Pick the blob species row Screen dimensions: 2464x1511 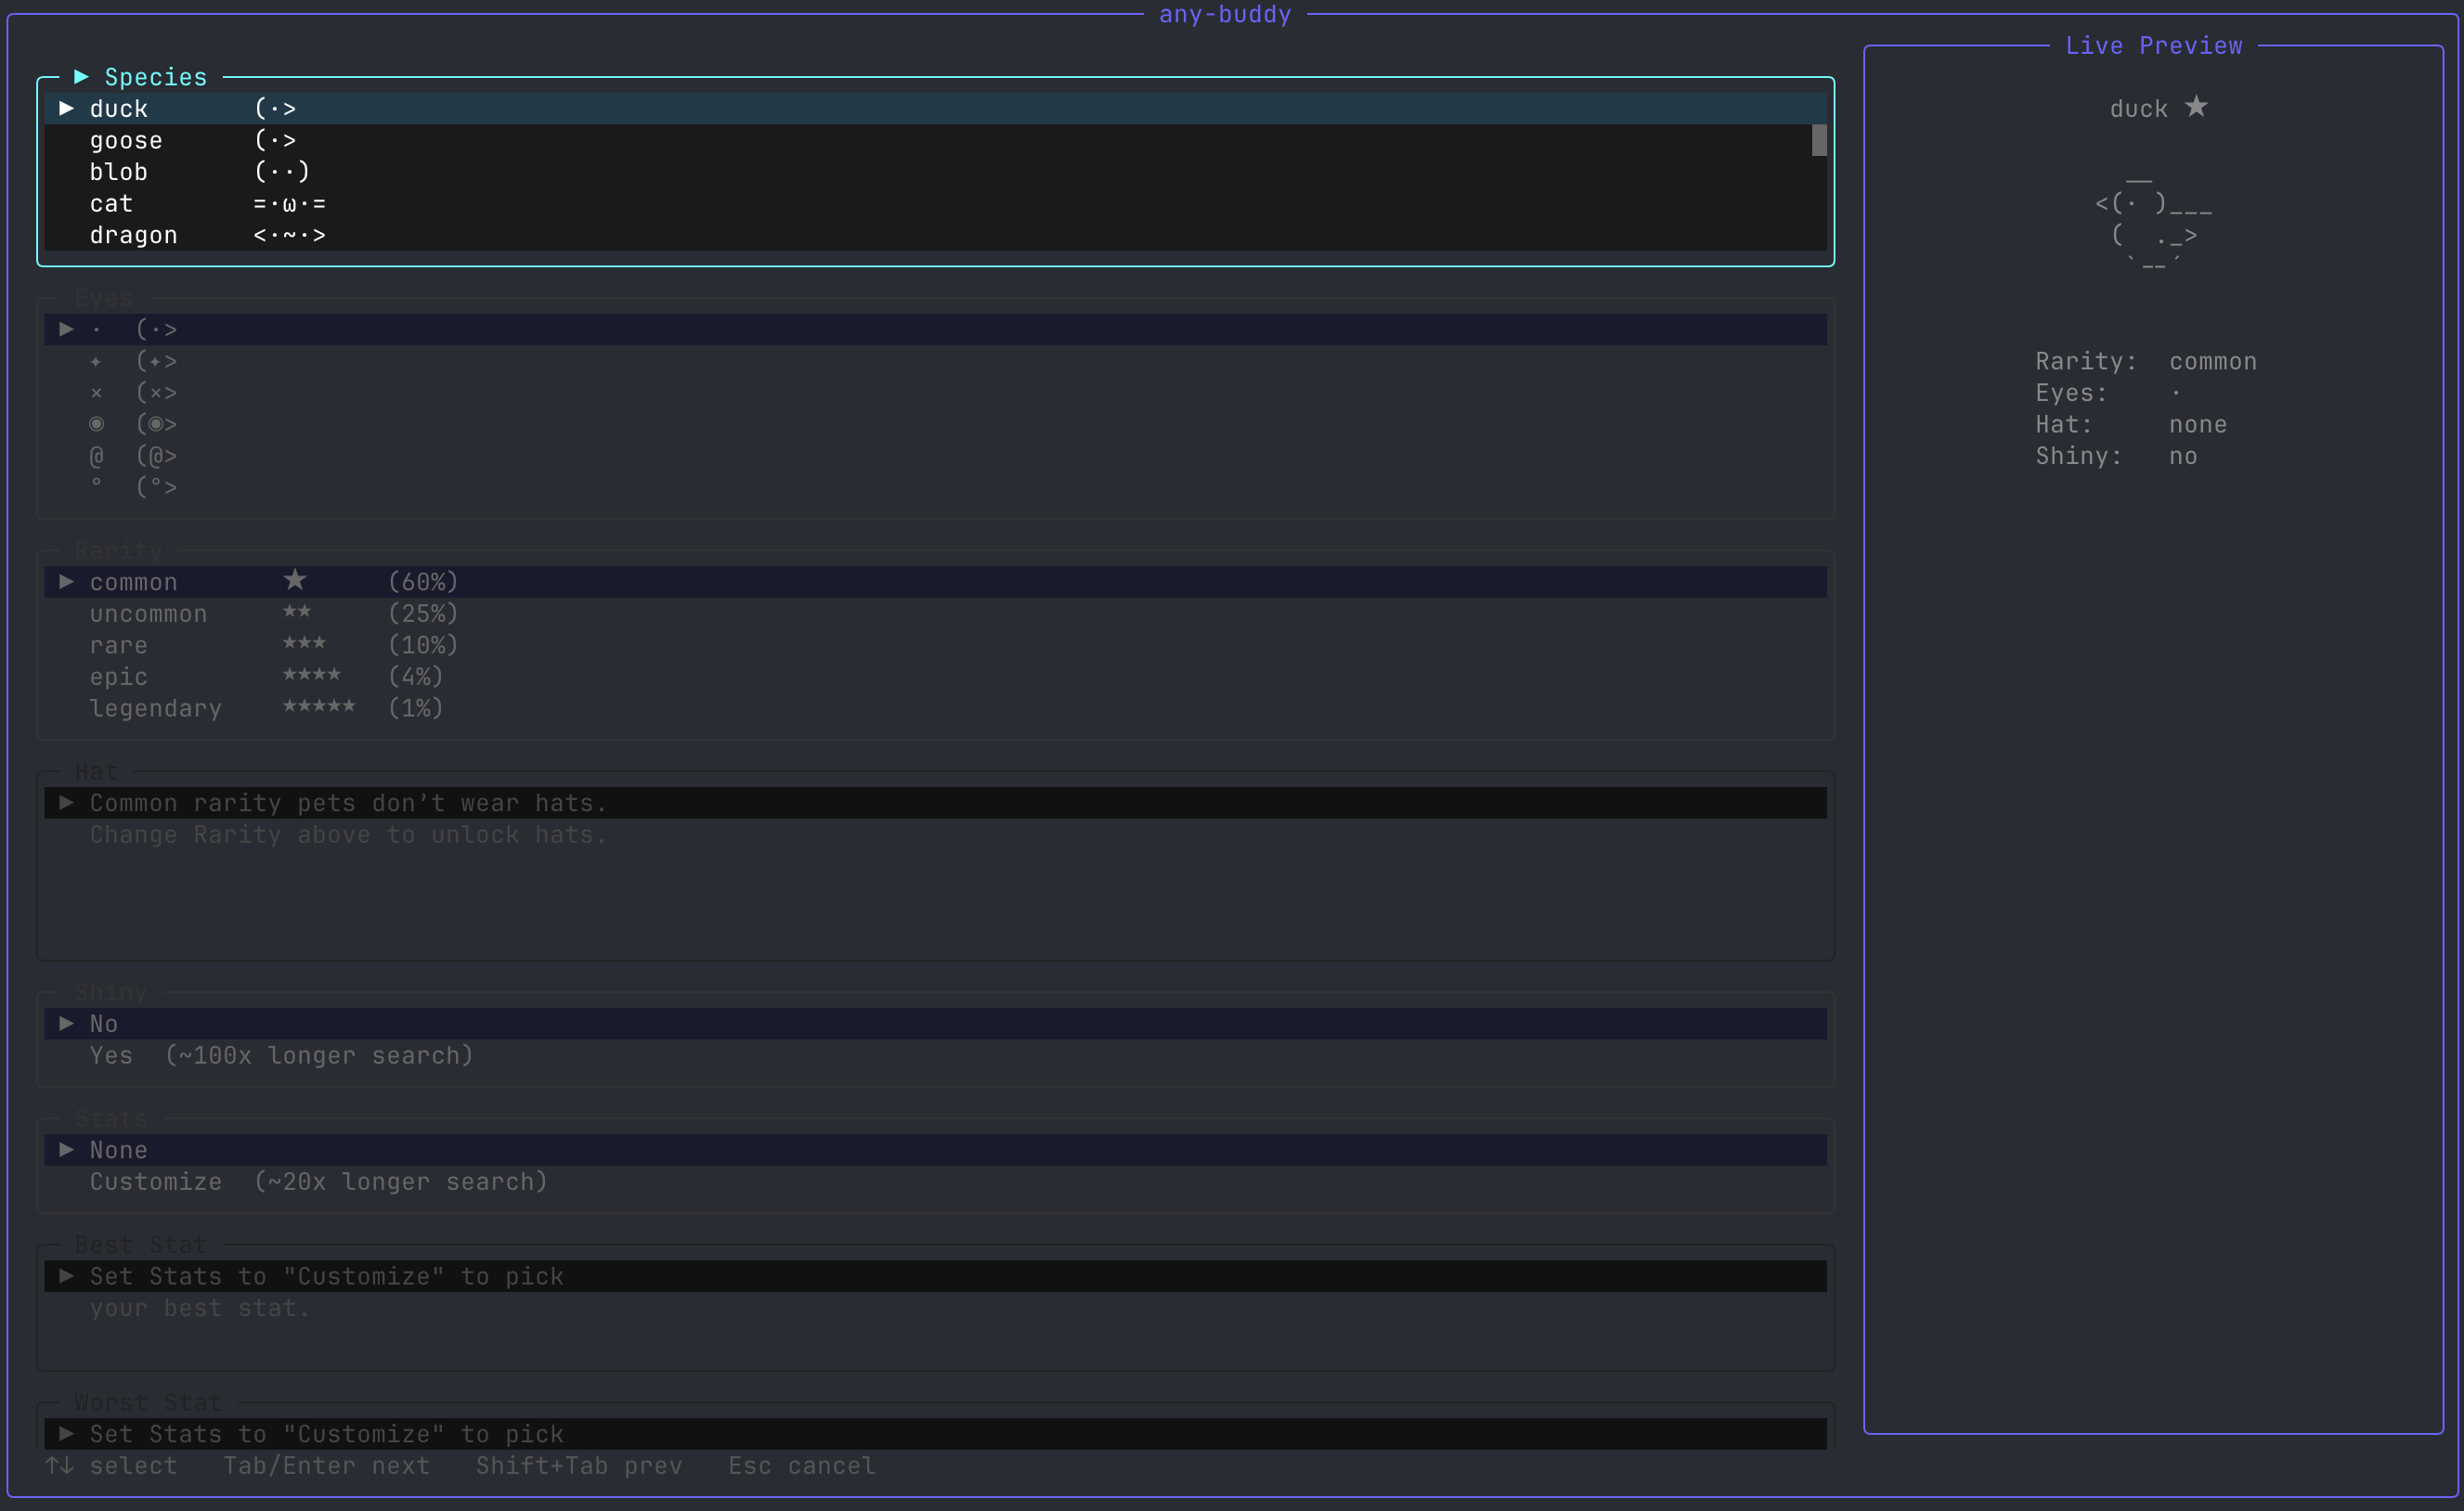tap(935, 172)
